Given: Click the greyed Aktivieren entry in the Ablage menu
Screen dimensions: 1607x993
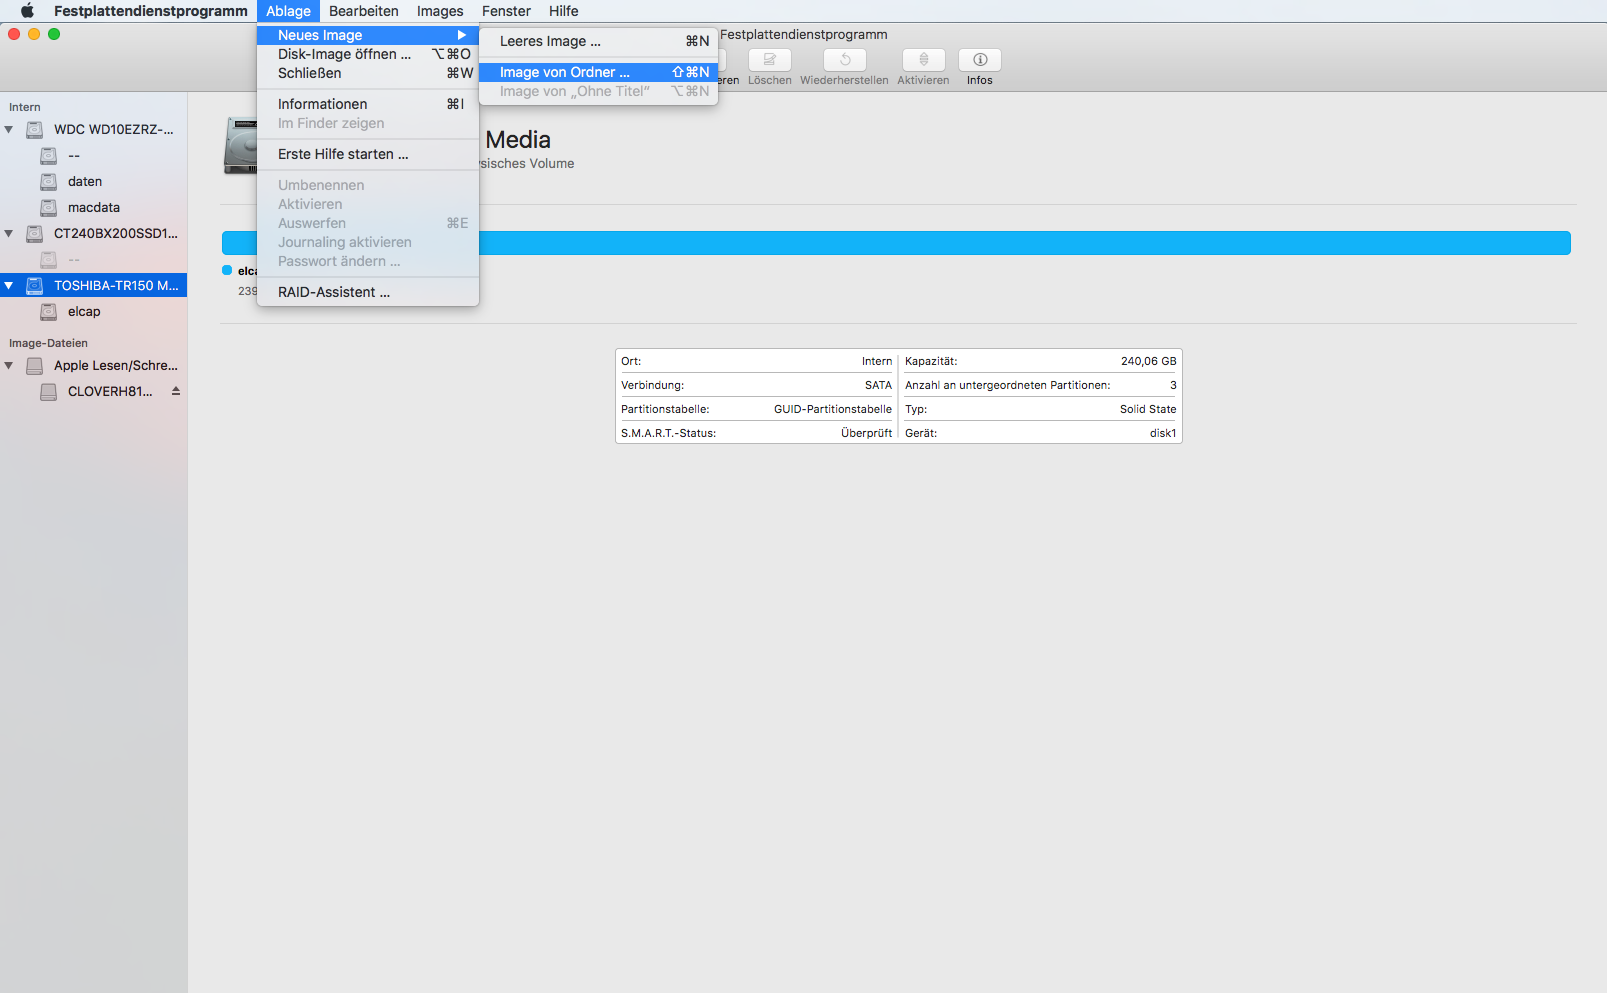Looking at the screenshot, I should [368, 204].
